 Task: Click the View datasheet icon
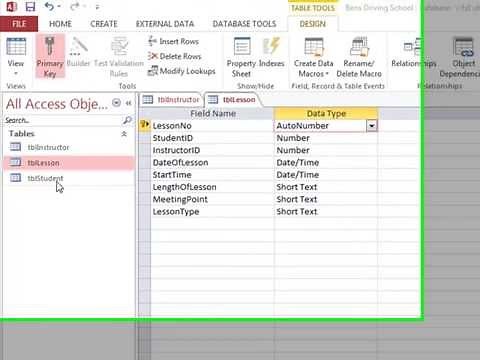pos(16,47)
